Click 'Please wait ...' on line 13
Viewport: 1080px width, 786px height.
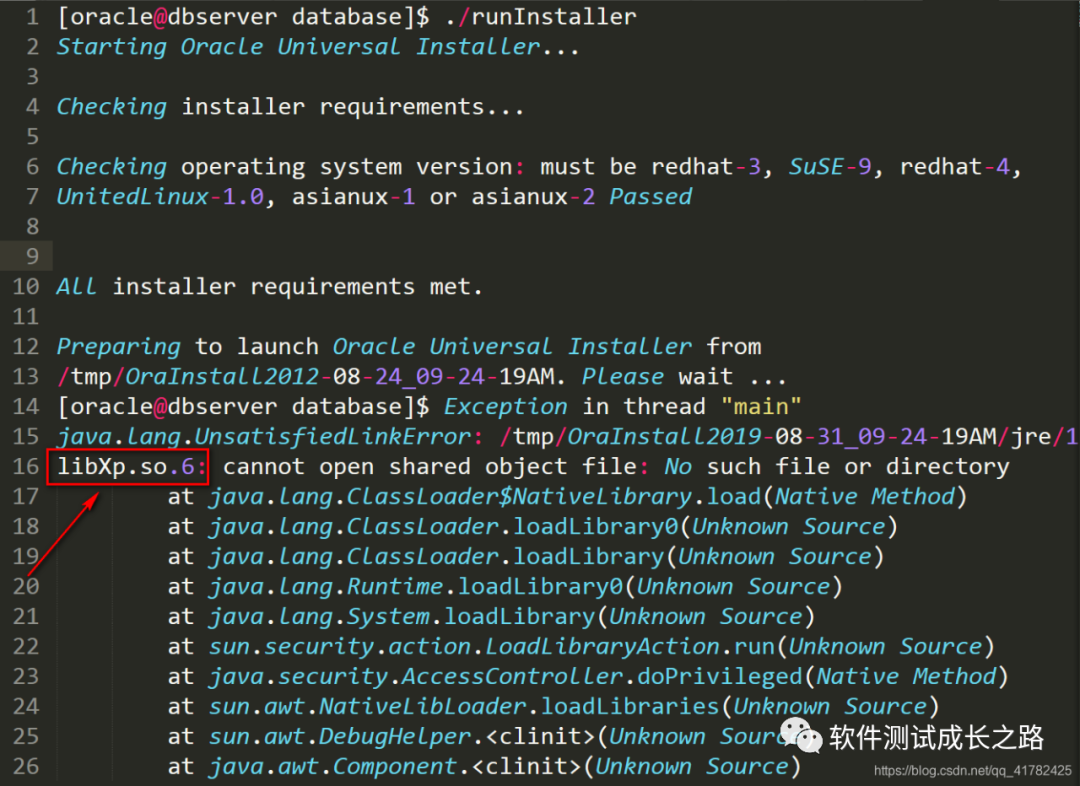pyautogui.click(x=685, y=377)
